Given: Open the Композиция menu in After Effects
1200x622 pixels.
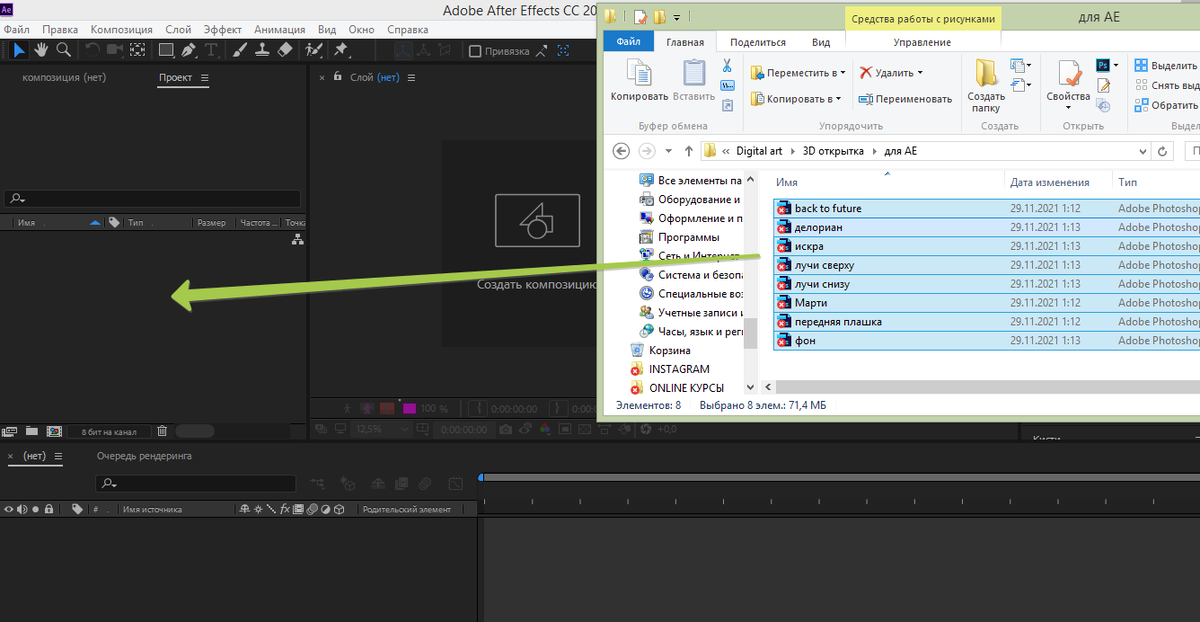Looking at the screenshot, I should coord(122,30).
